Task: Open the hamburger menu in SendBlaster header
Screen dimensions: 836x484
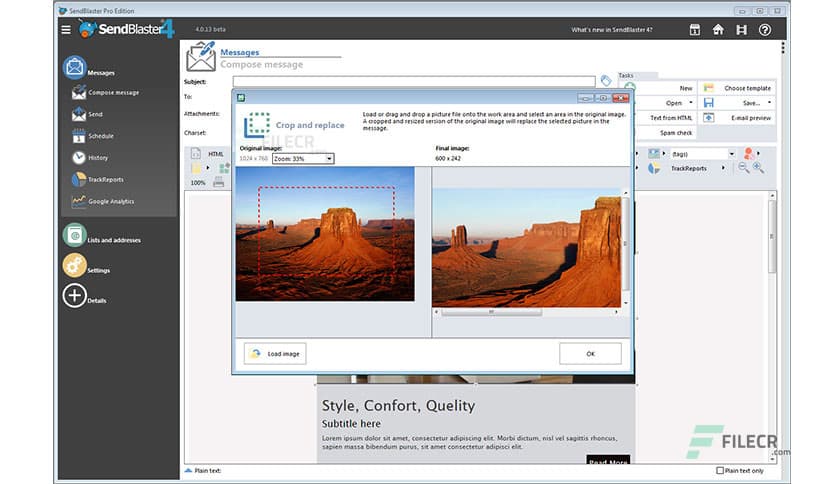Action: coord(66,30)
